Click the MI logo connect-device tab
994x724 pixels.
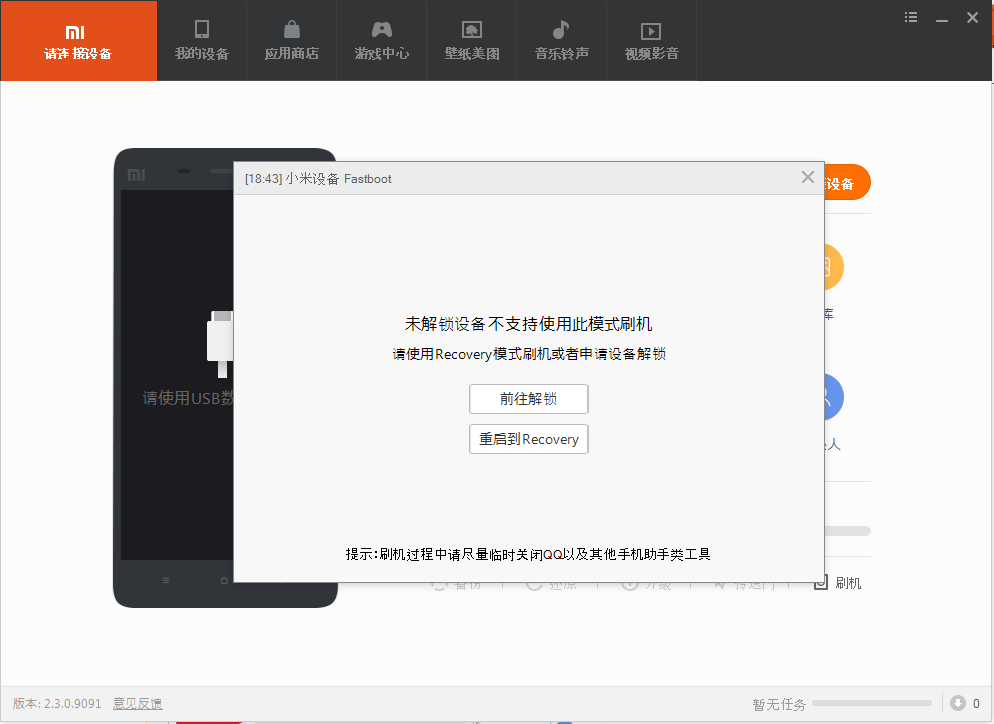78,41
